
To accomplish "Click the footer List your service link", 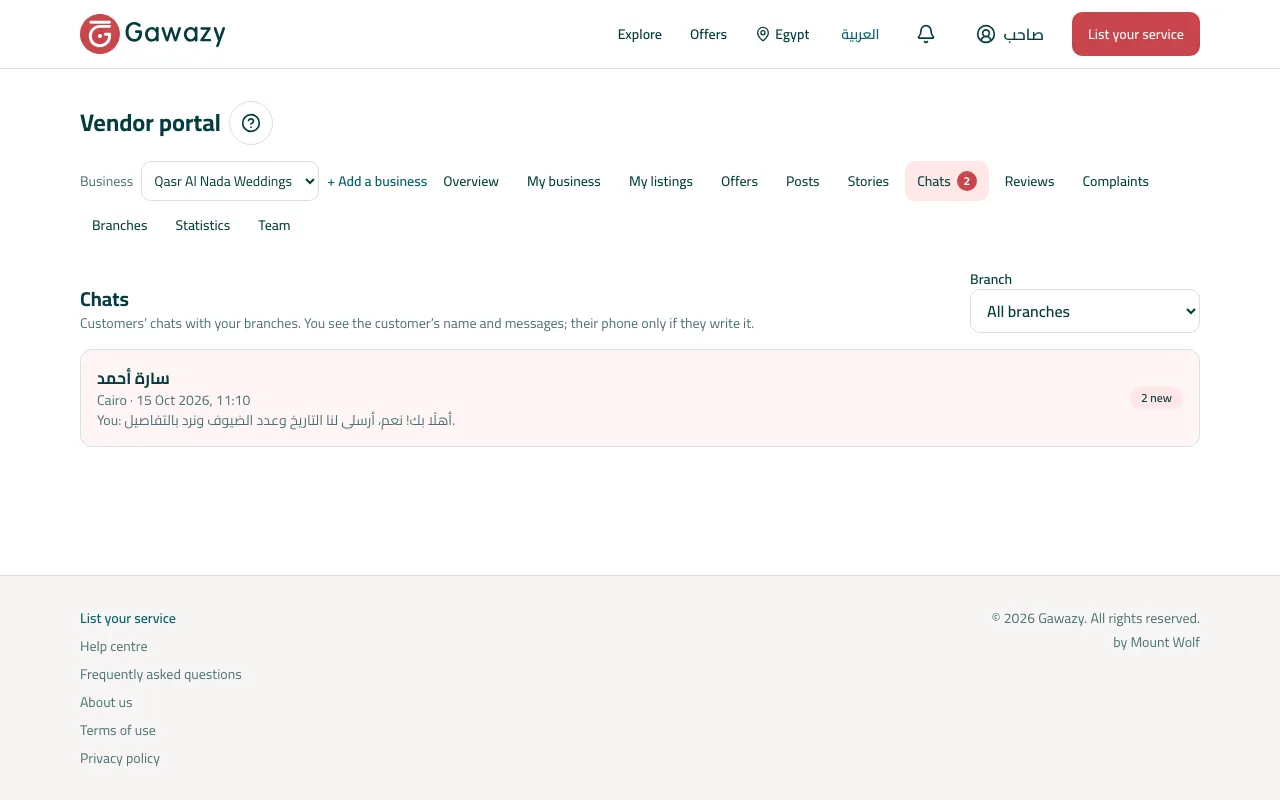I will [128, 618].
